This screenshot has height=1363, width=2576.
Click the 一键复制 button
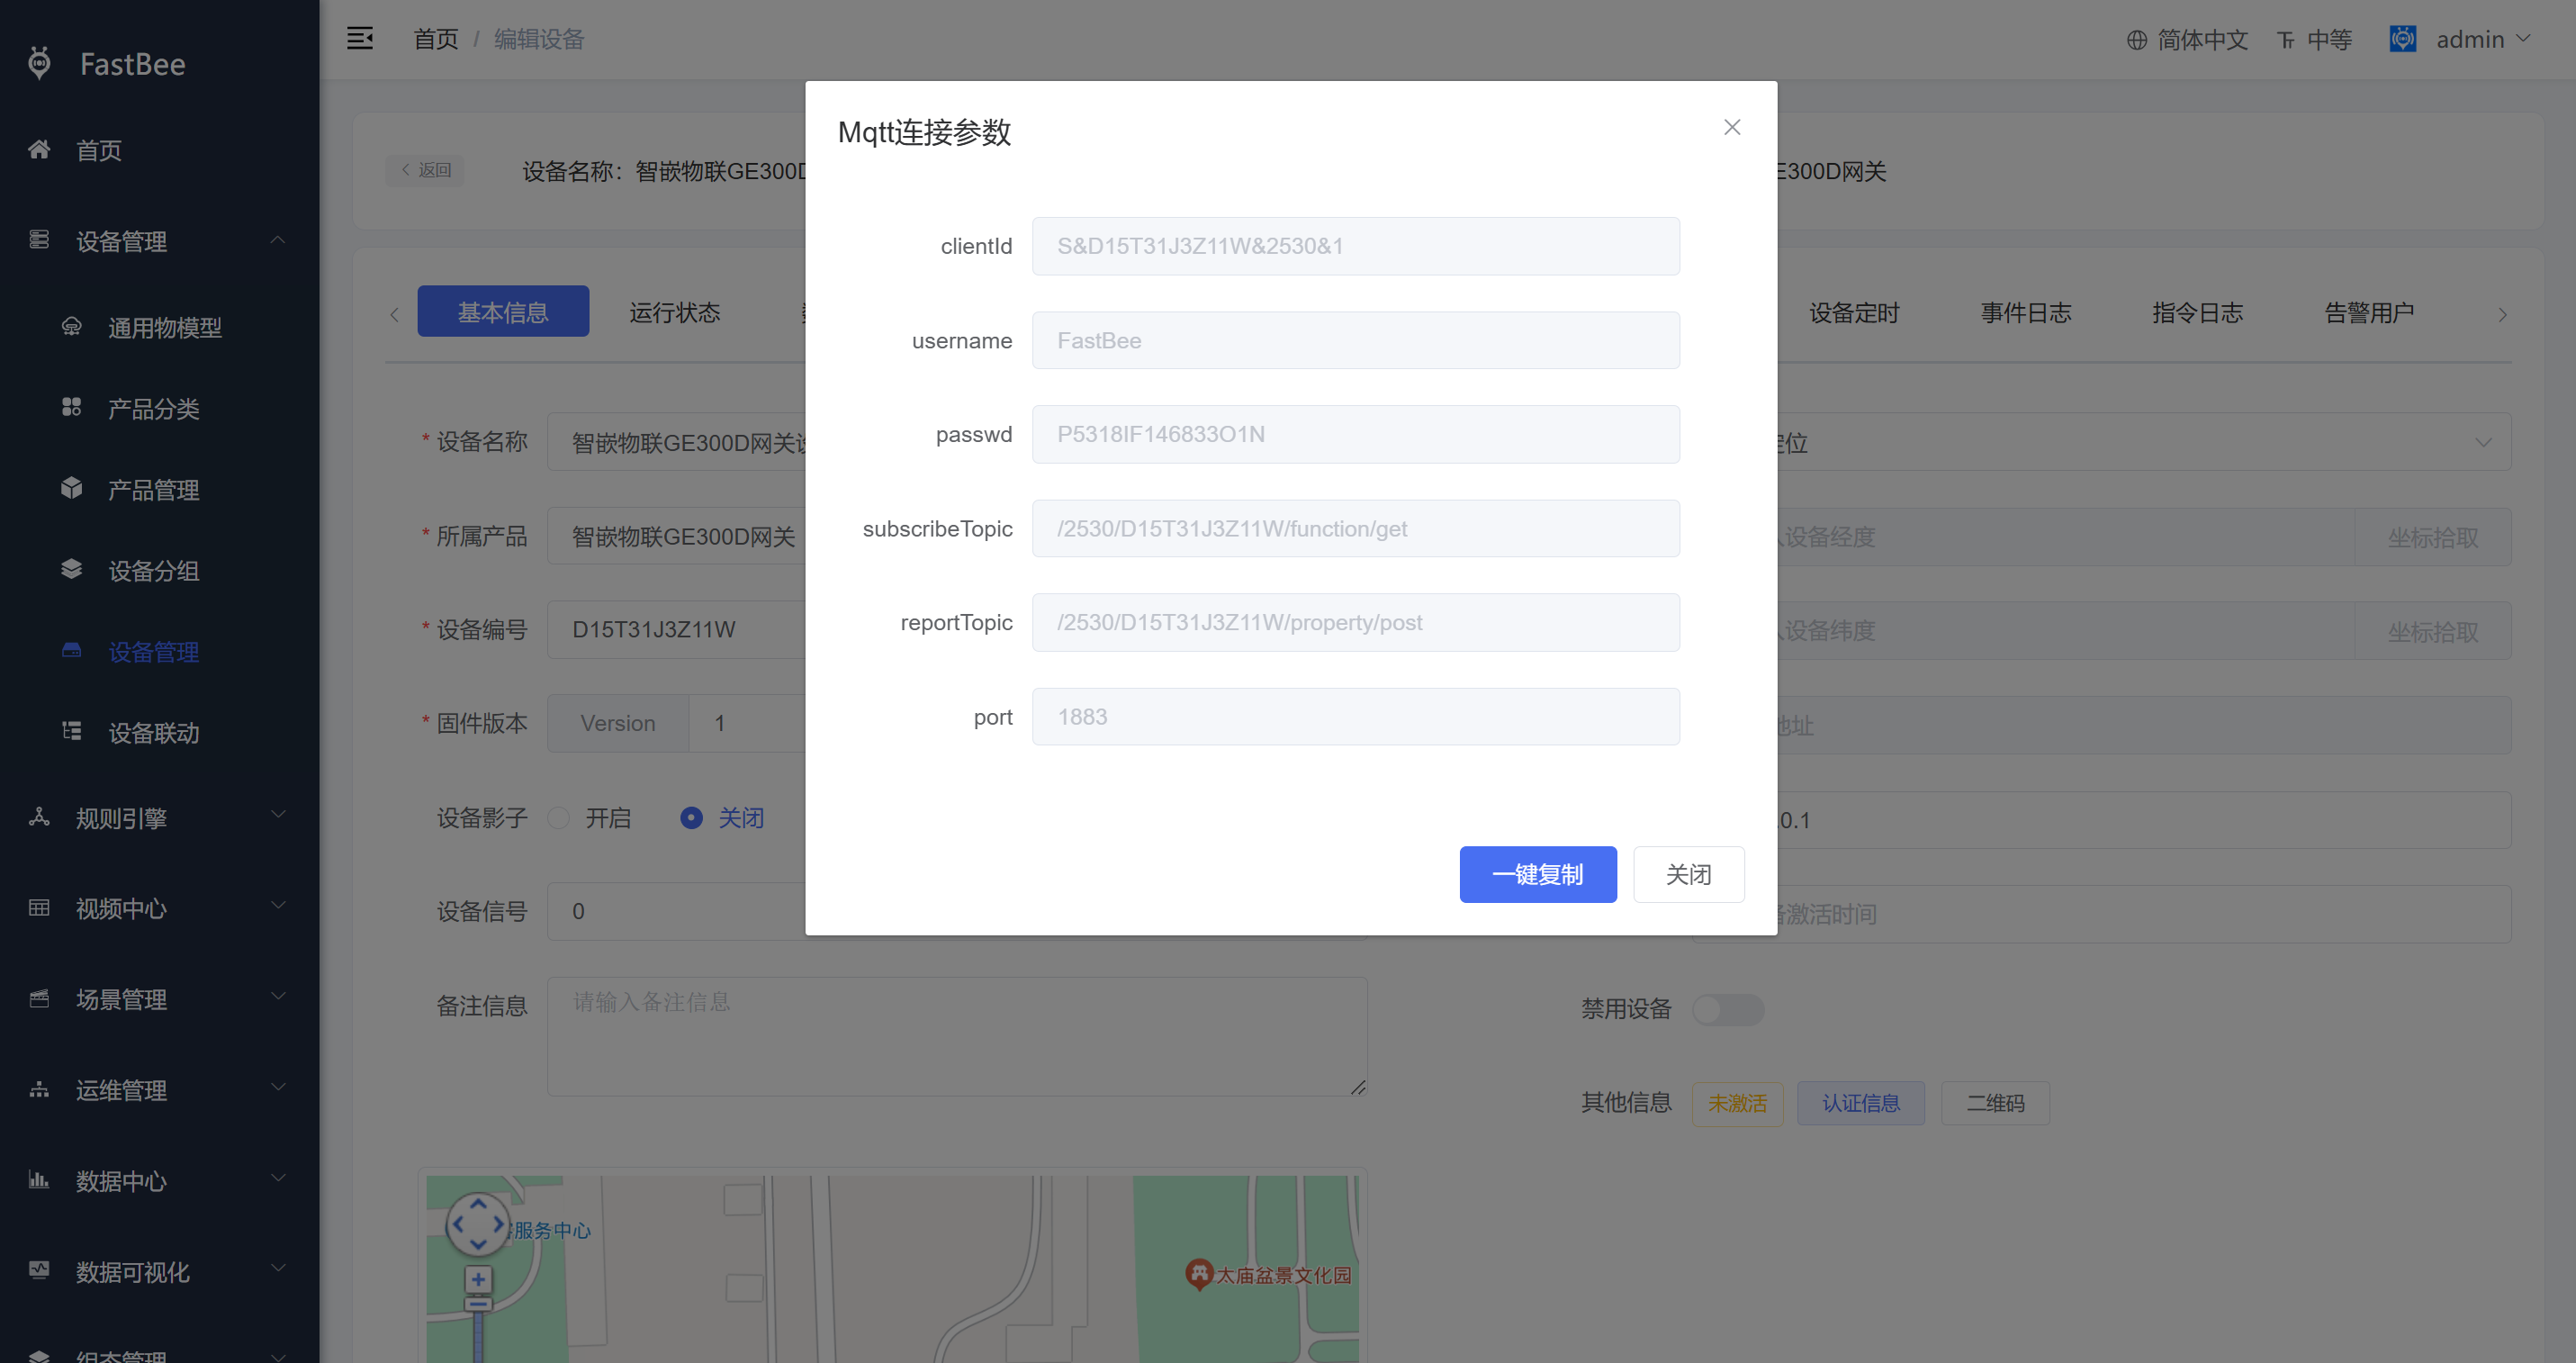(x=1538, y=875)
